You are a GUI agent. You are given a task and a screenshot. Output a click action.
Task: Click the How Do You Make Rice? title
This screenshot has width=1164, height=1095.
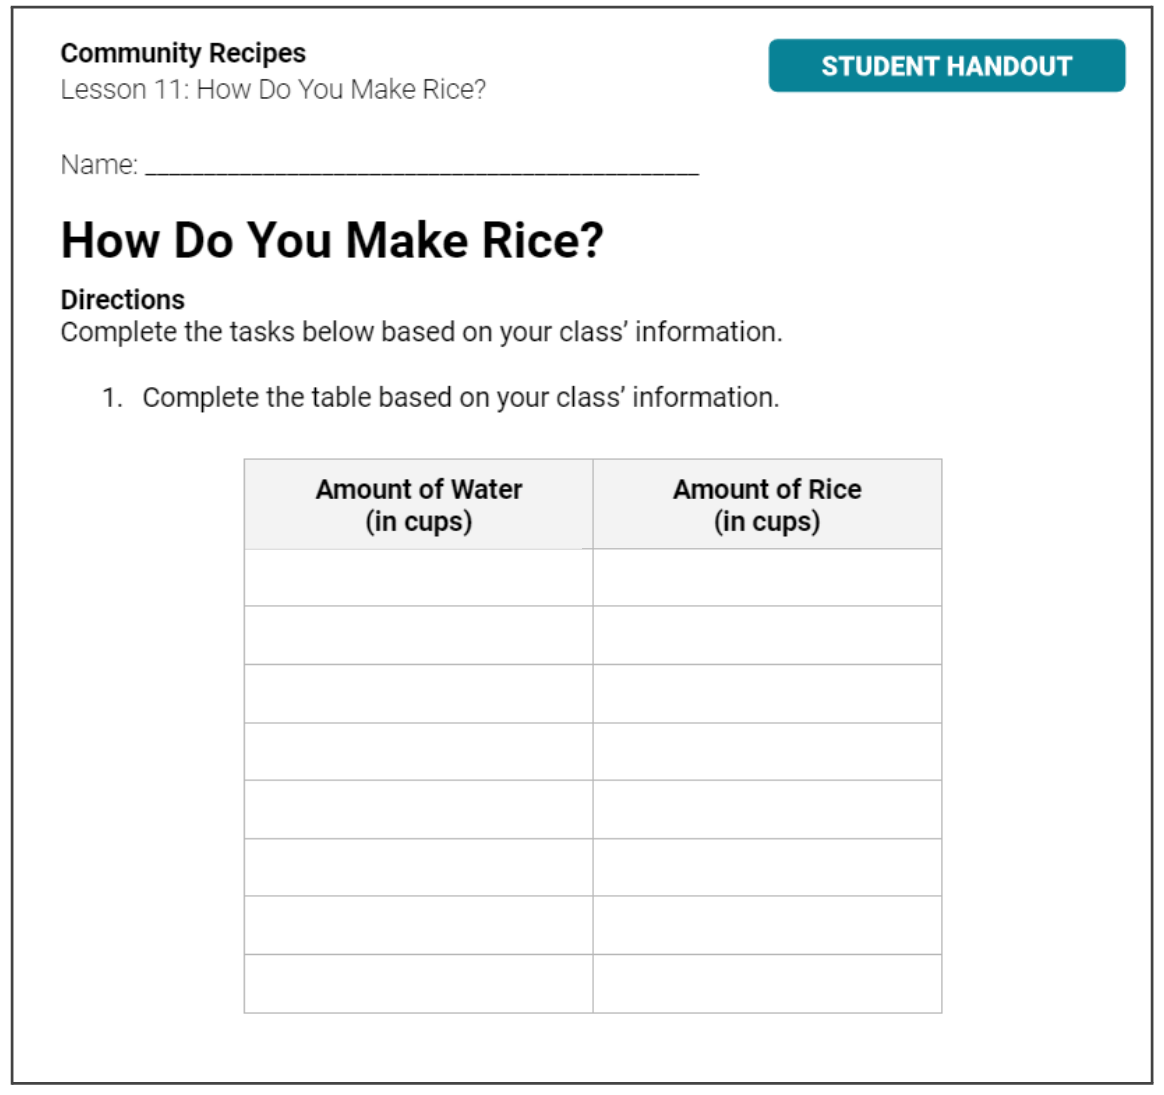click(333, 240)
